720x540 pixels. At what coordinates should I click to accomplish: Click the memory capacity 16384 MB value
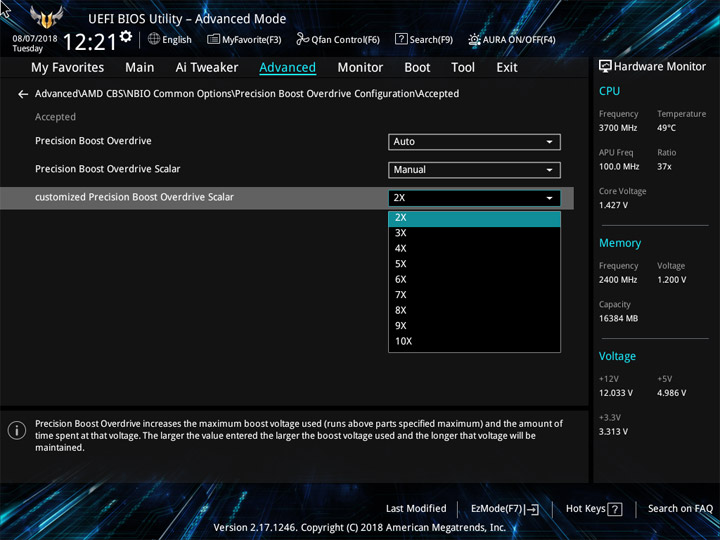point(618,319)
